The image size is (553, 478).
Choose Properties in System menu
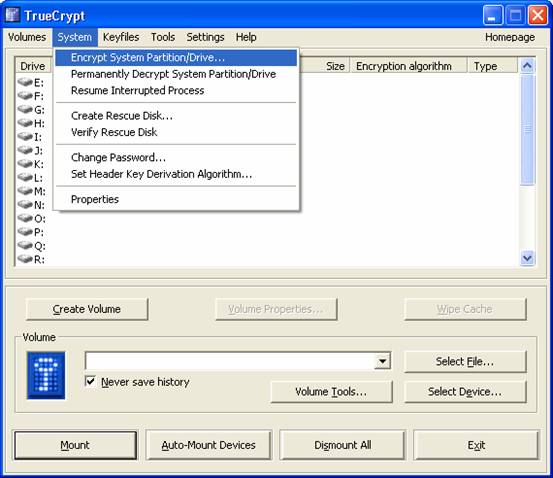(176, 199)
